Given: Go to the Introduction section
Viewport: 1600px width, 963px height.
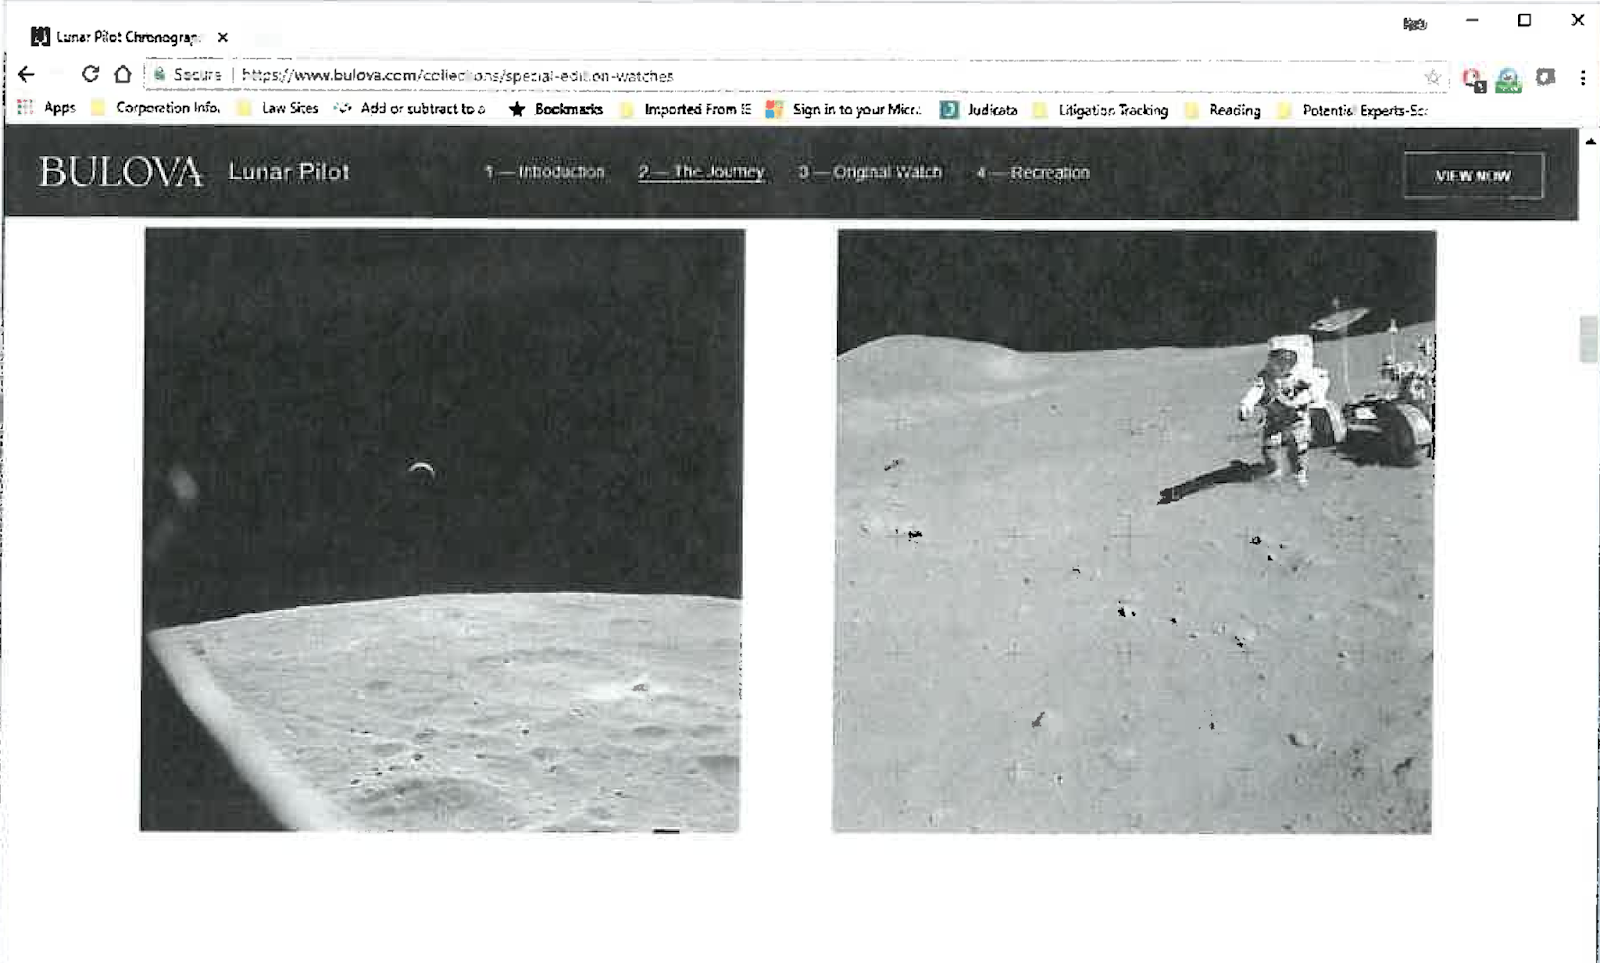Looking at the screenshot, I should (545, 172).
